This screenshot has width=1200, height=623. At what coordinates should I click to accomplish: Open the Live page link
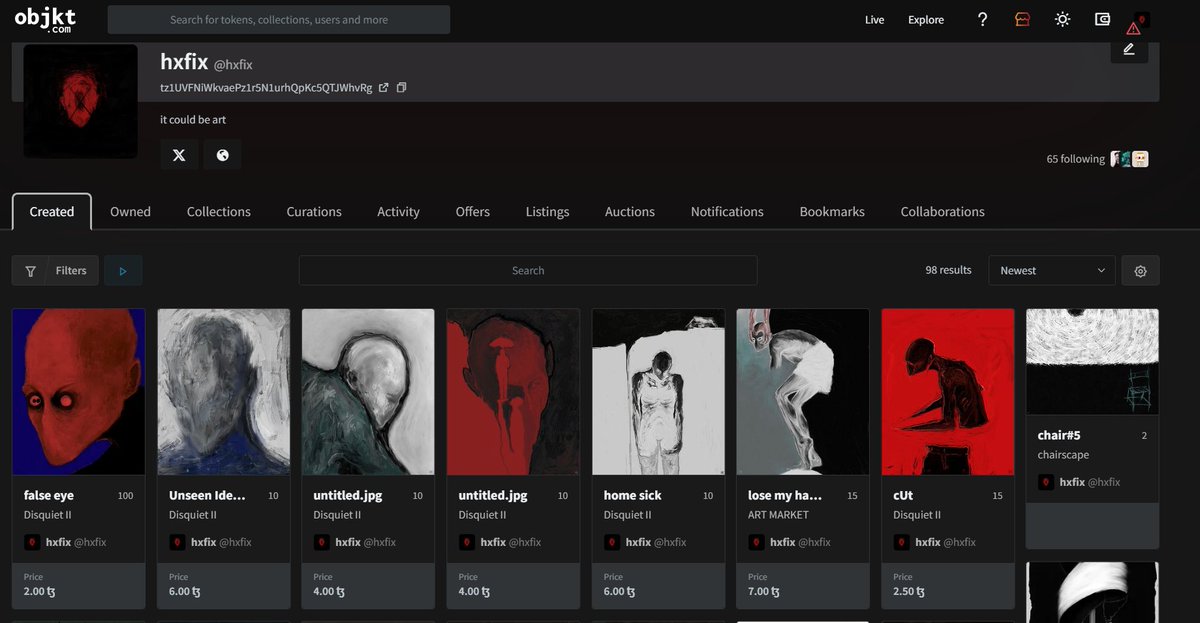pyautogui.click(x=874, y=19)
